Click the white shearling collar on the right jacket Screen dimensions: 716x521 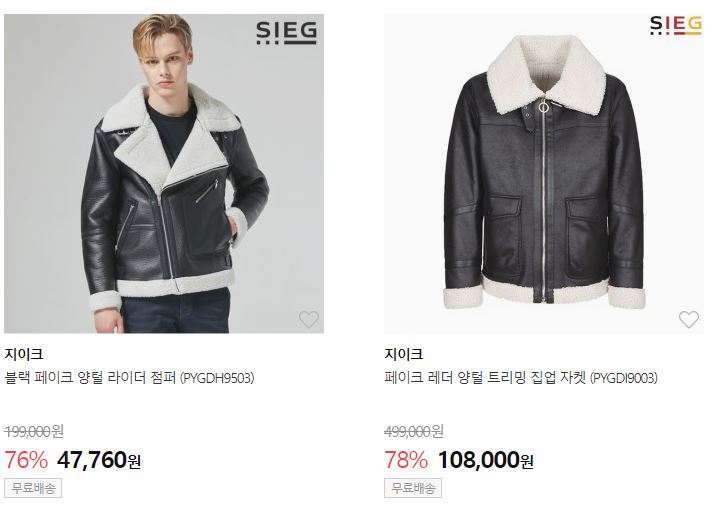(546, 73)
